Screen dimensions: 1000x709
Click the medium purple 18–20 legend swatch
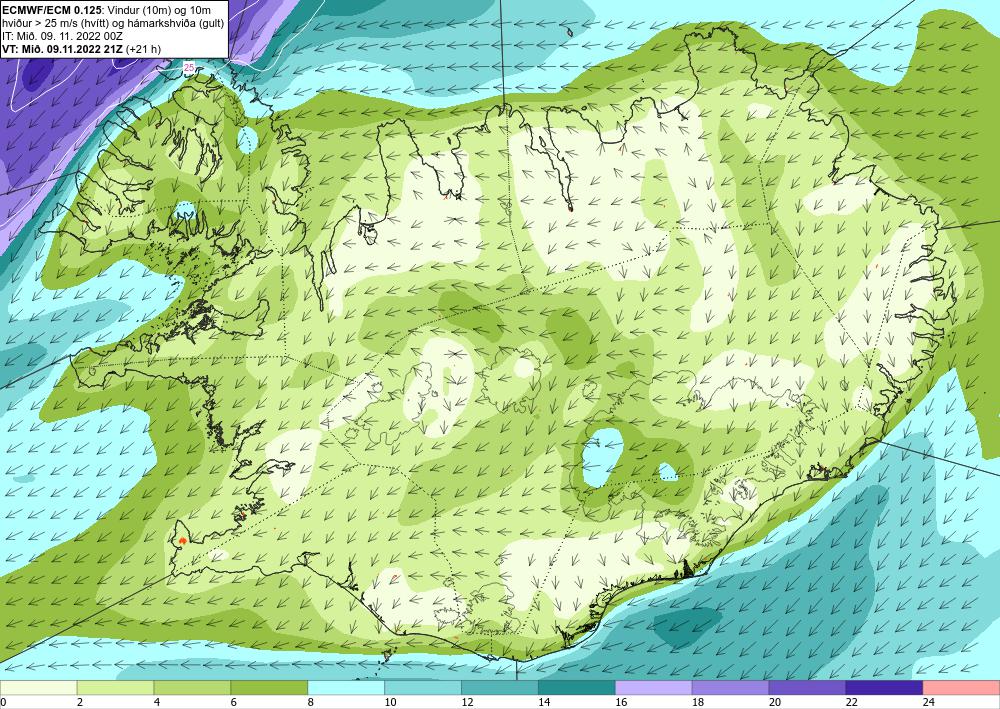tap(730, 688)
